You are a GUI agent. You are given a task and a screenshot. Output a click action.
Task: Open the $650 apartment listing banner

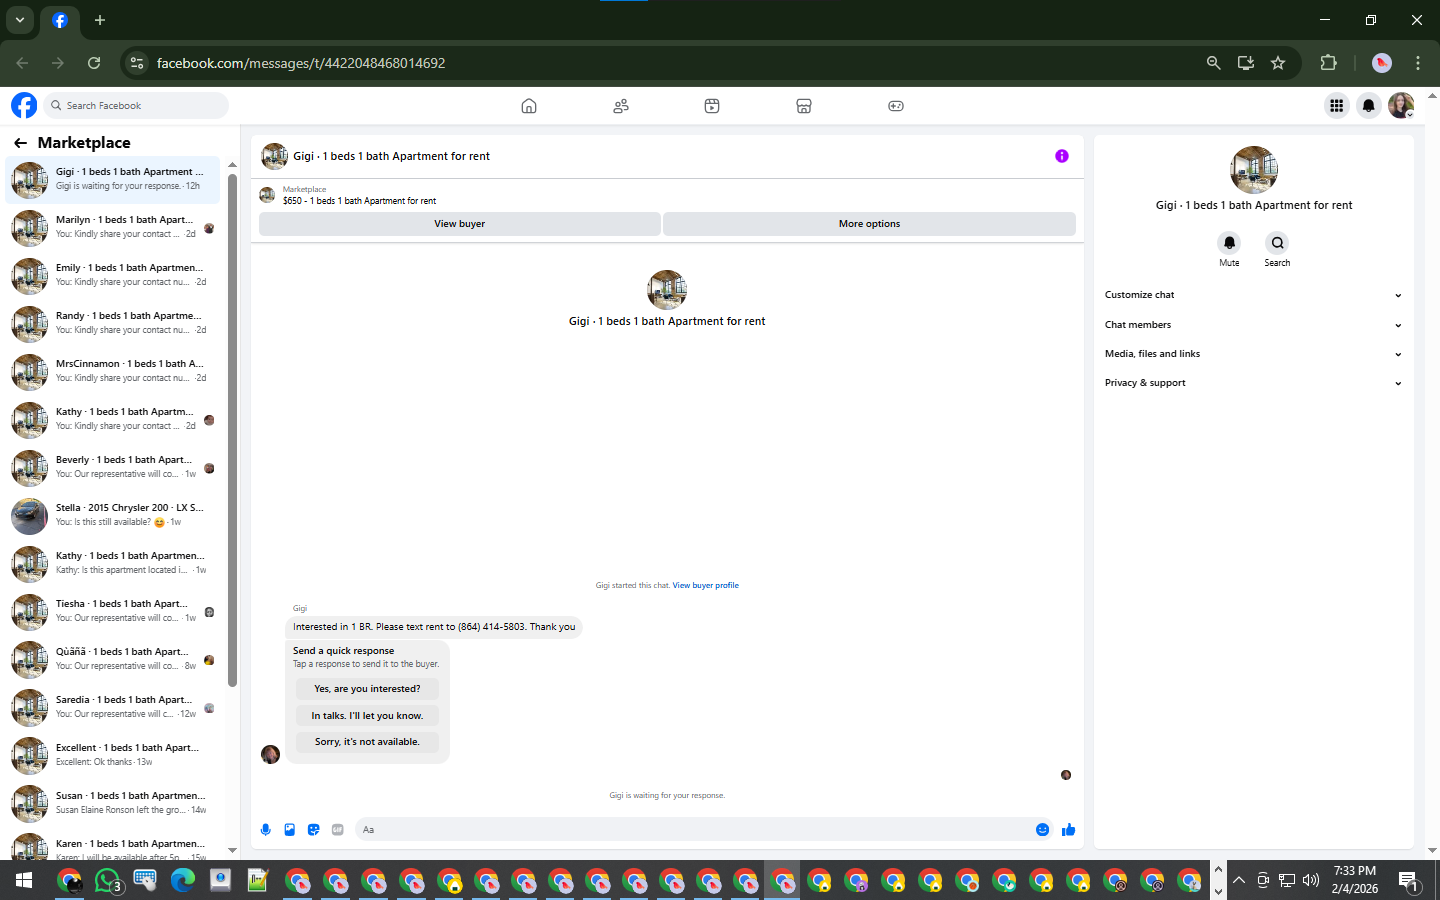pos(667,195)
